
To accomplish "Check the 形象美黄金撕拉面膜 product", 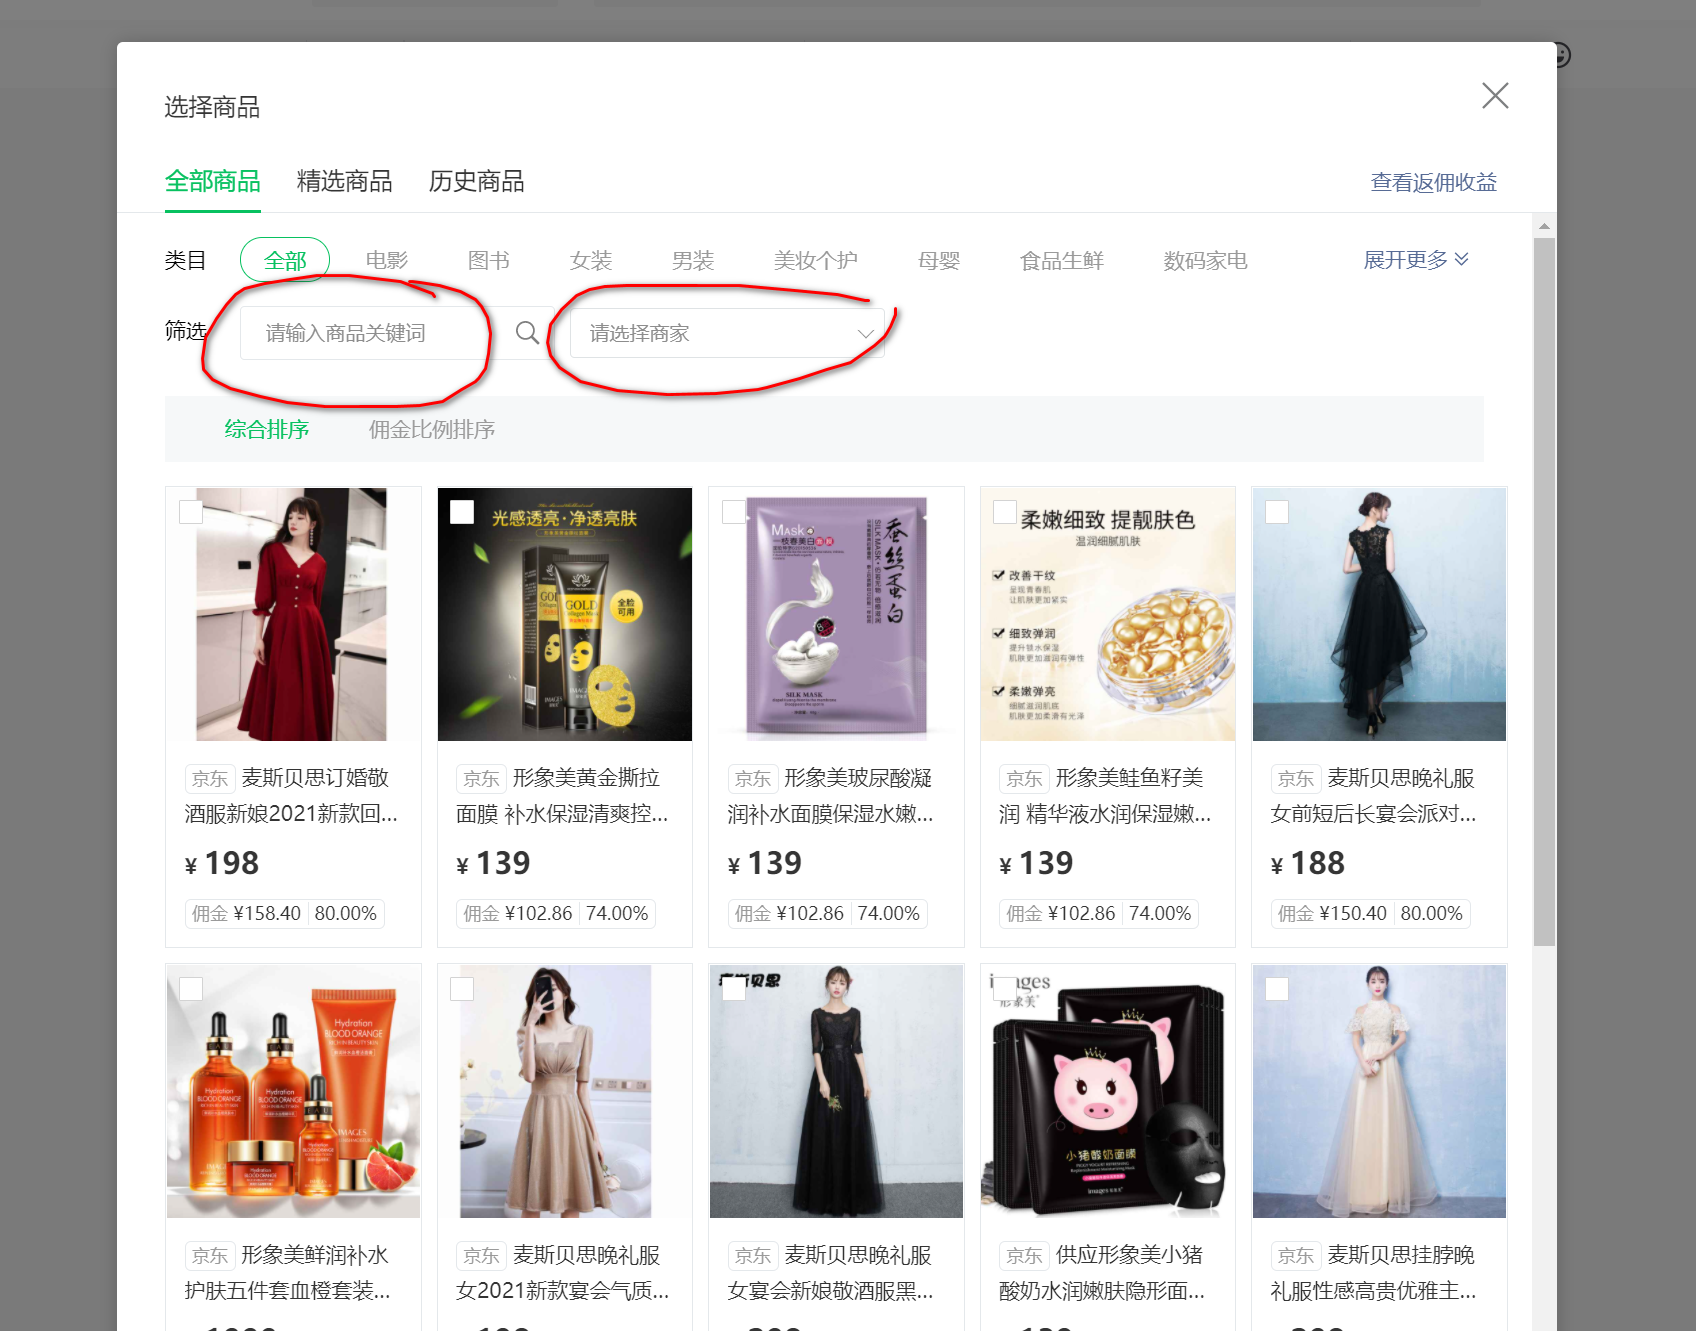I will [x=462, y=512].
